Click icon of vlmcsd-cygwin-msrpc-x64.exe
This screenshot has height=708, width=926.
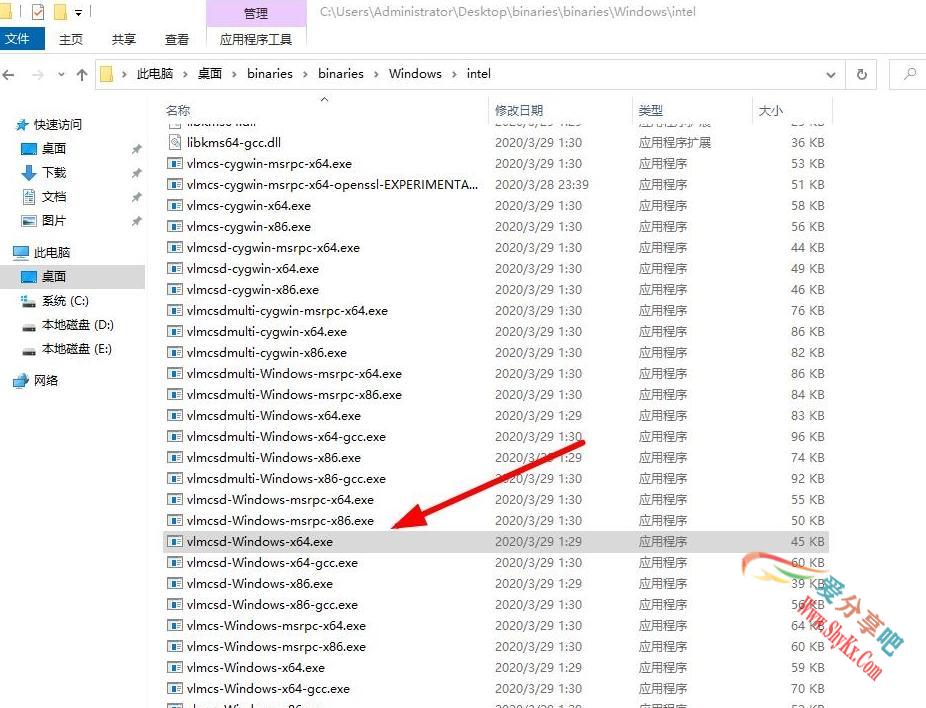click(174, 247)
